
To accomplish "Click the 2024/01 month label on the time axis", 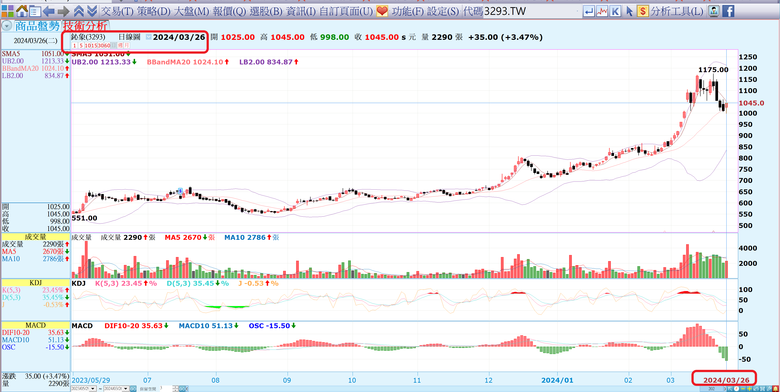I will point(558,380).
